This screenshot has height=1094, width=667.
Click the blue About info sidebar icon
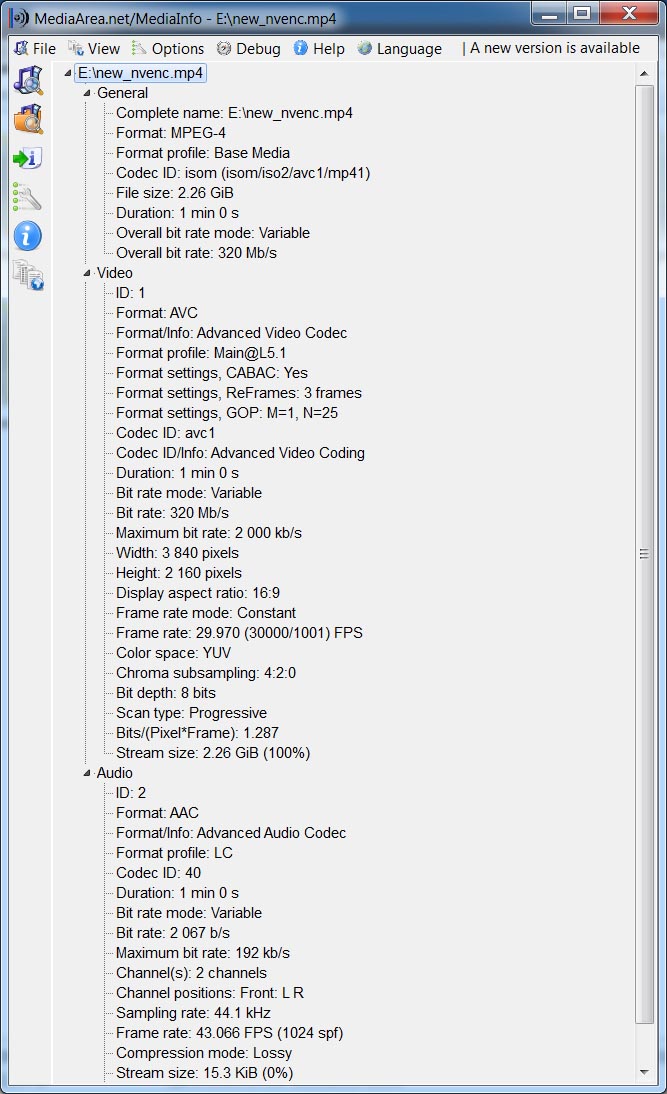coord(28,237)
